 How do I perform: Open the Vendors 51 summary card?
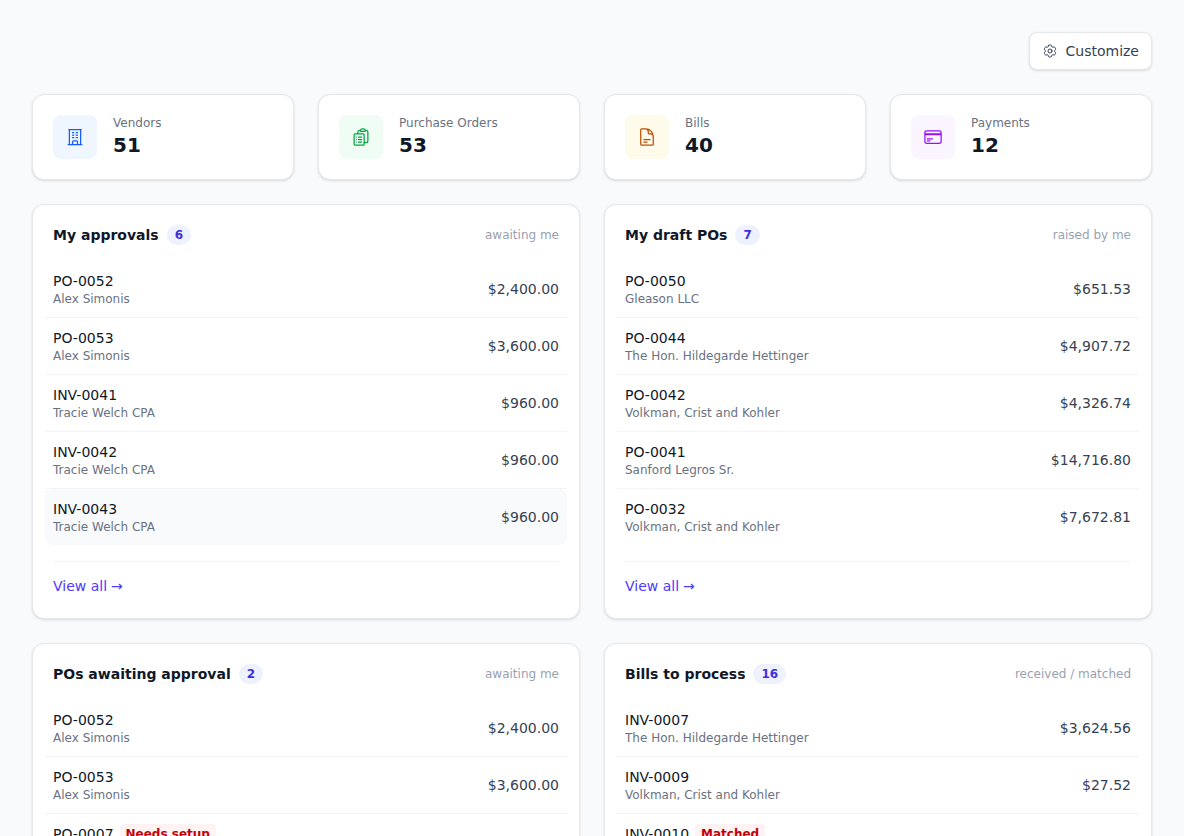point(163,137)
